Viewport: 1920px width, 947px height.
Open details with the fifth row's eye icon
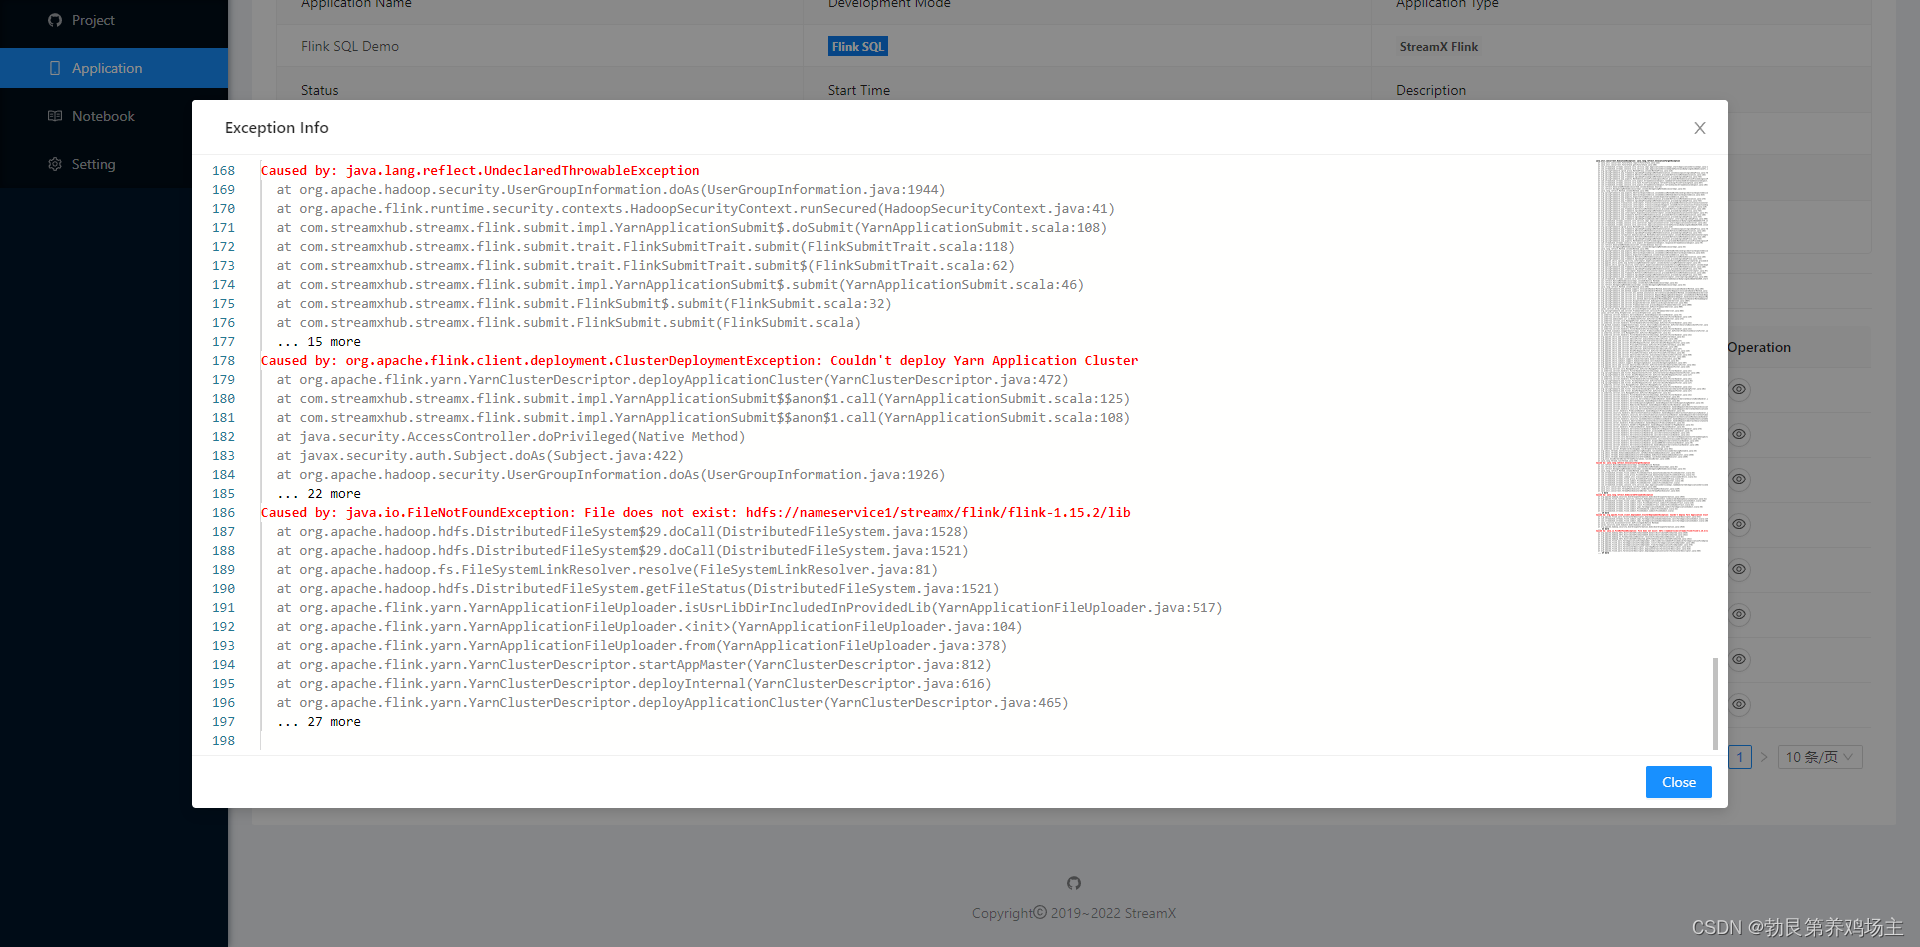pyautogui.click(x=1738, y=569)
